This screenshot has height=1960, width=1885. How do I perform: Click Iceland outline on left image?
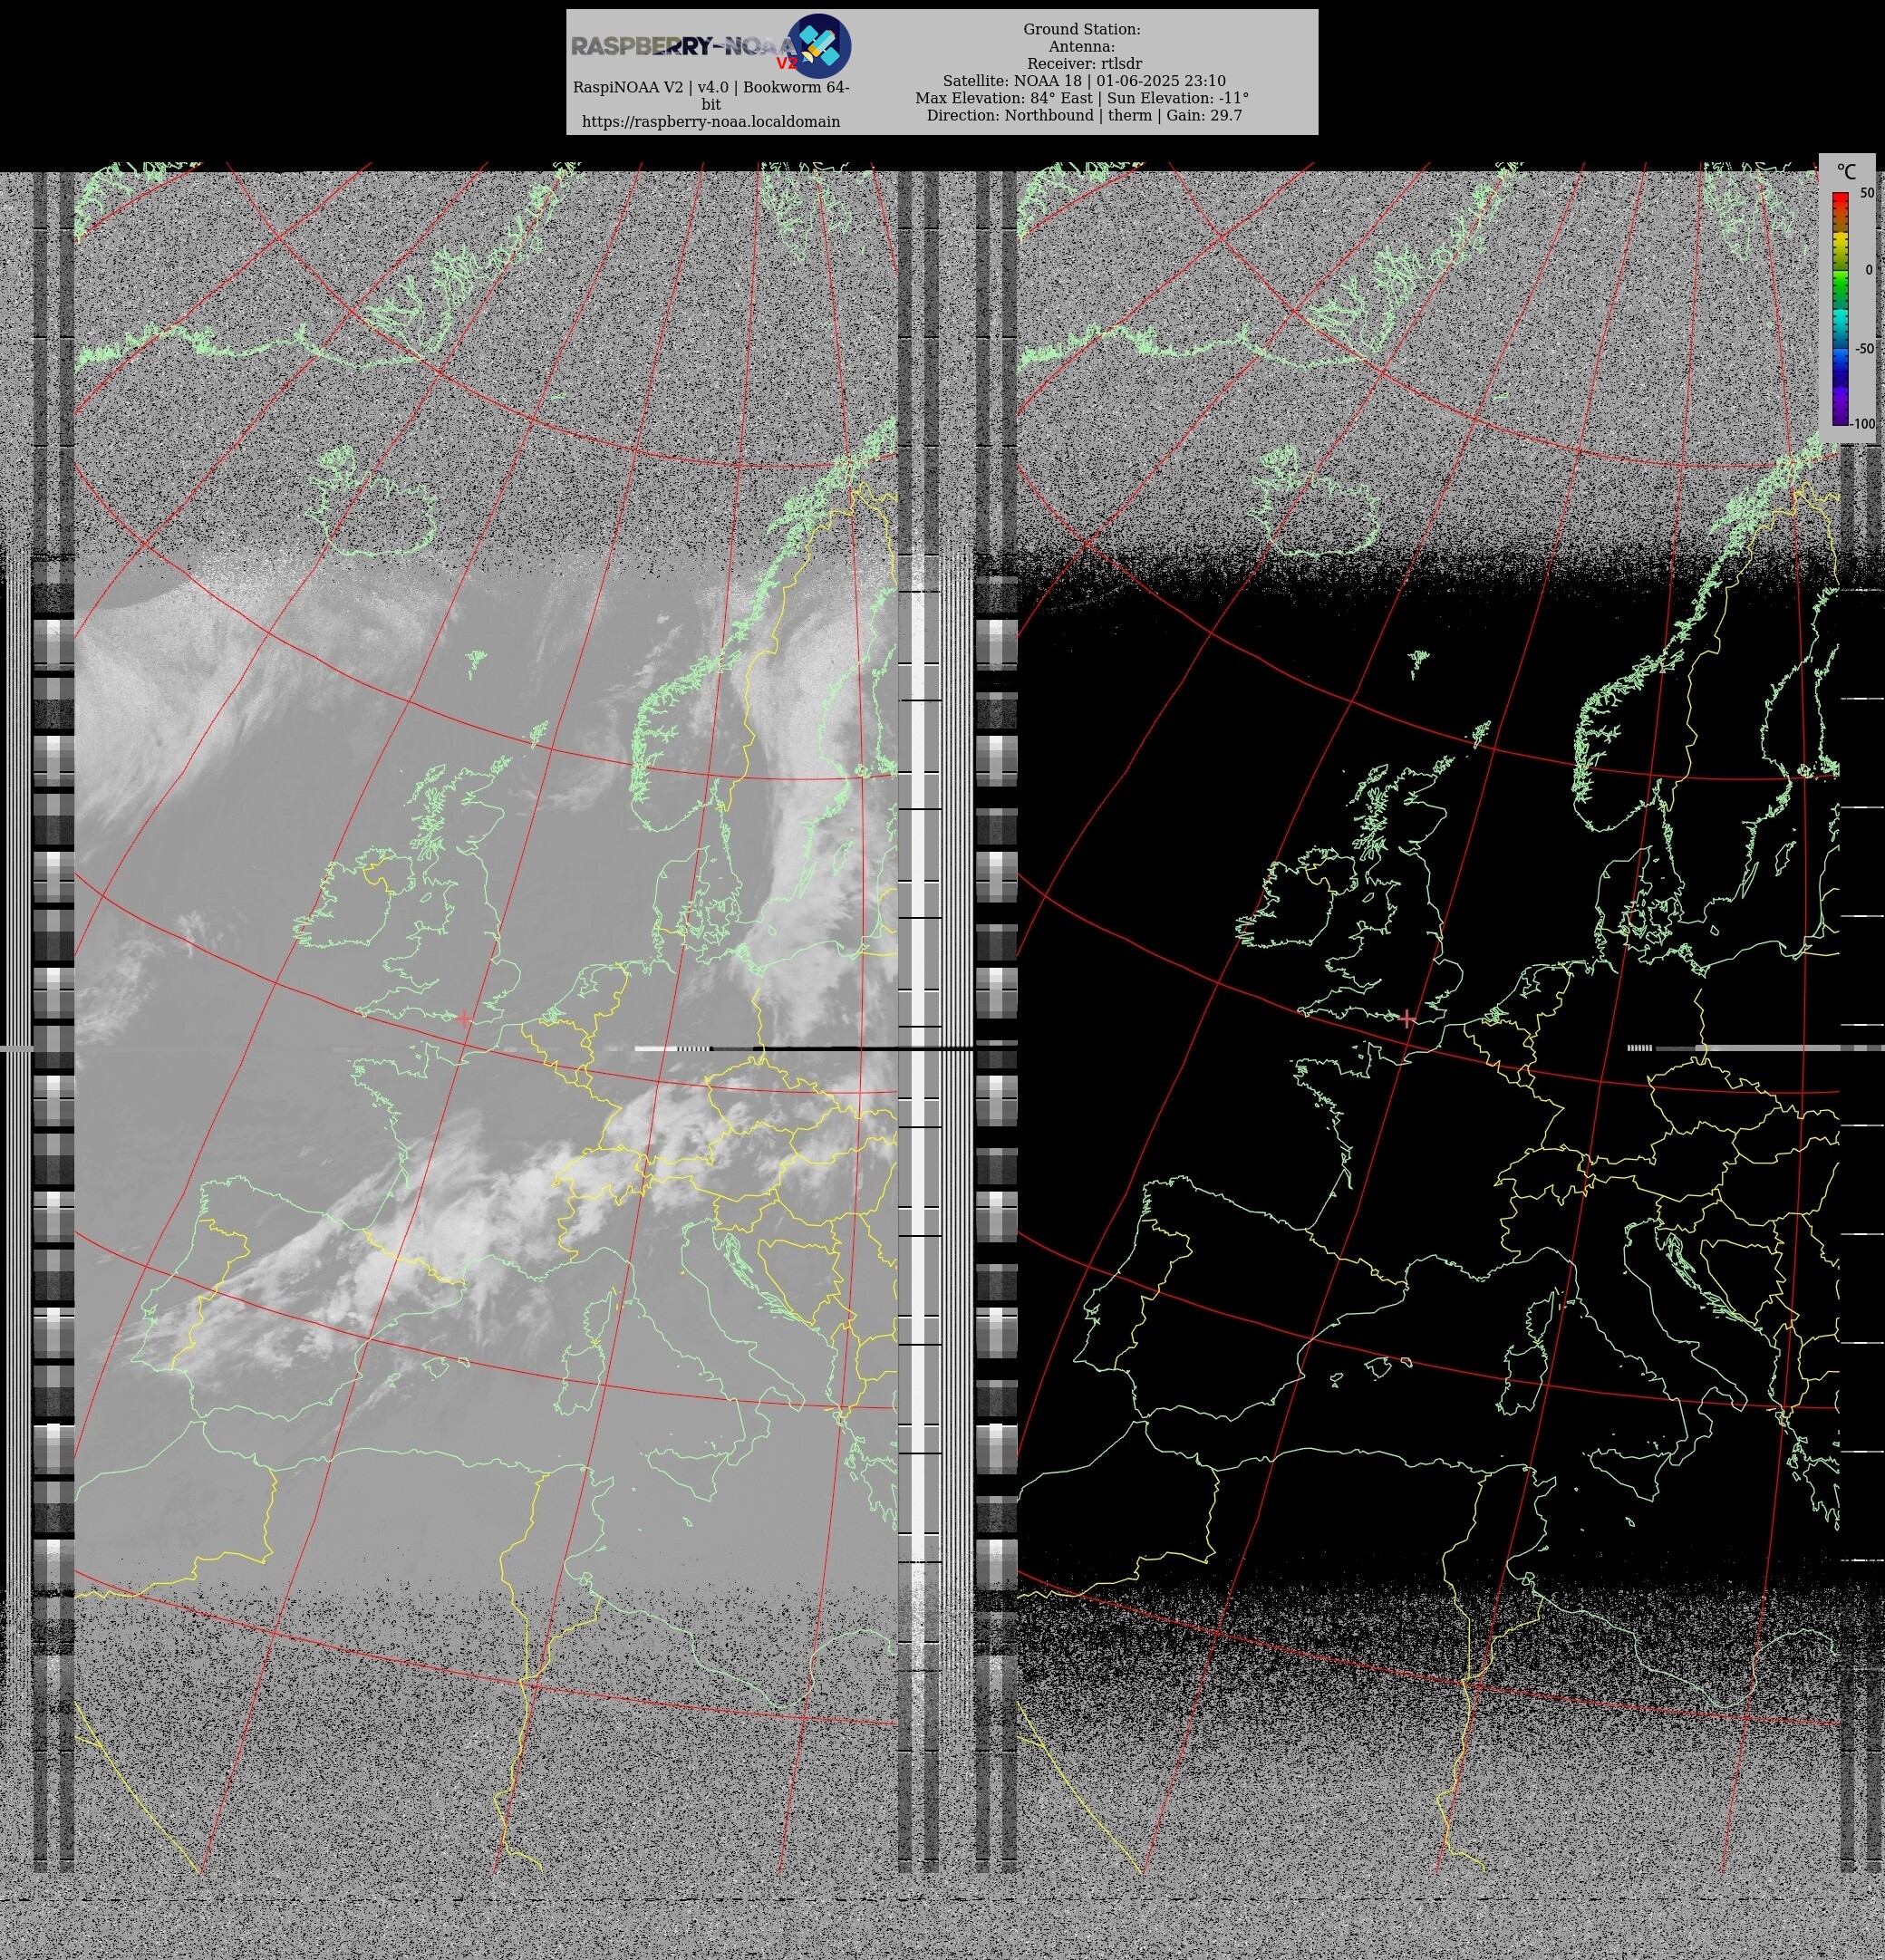373,500
